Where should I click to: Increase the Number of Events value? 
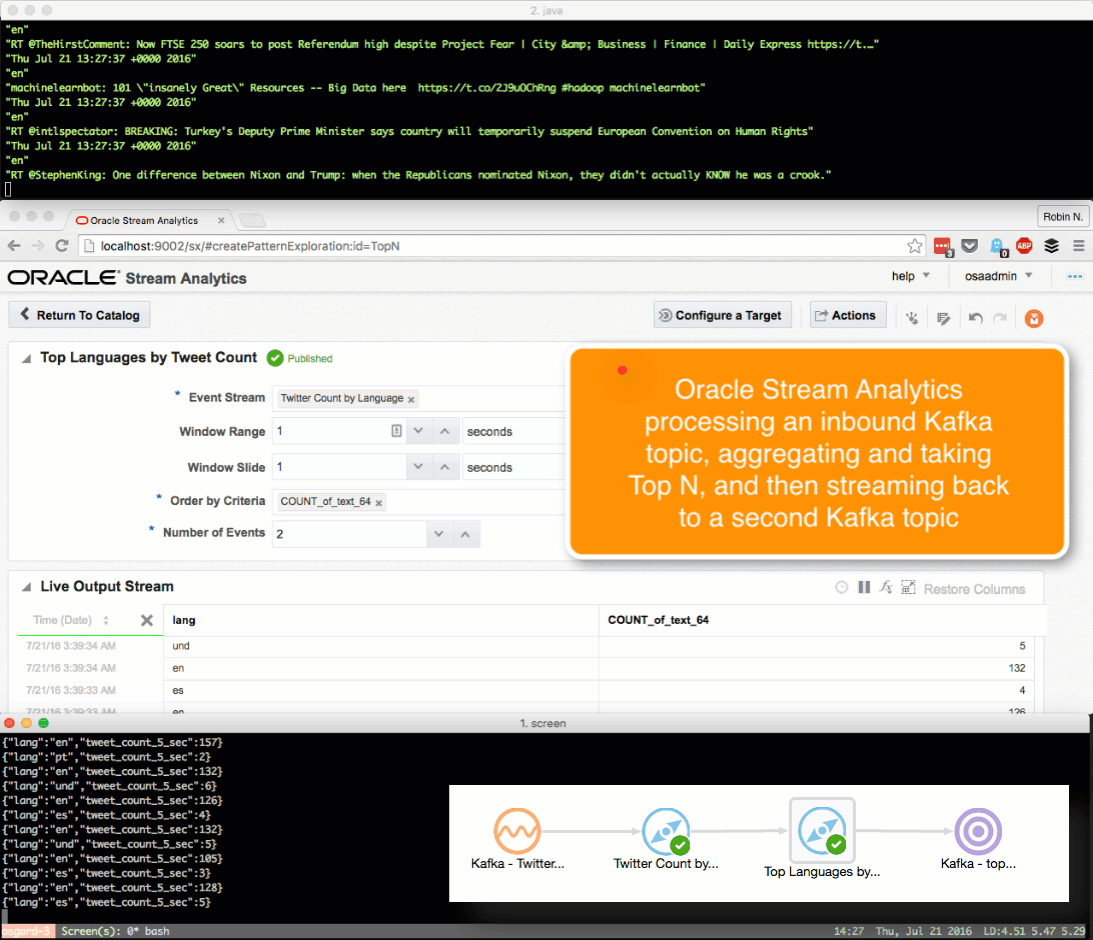click(x=465, y=534)
